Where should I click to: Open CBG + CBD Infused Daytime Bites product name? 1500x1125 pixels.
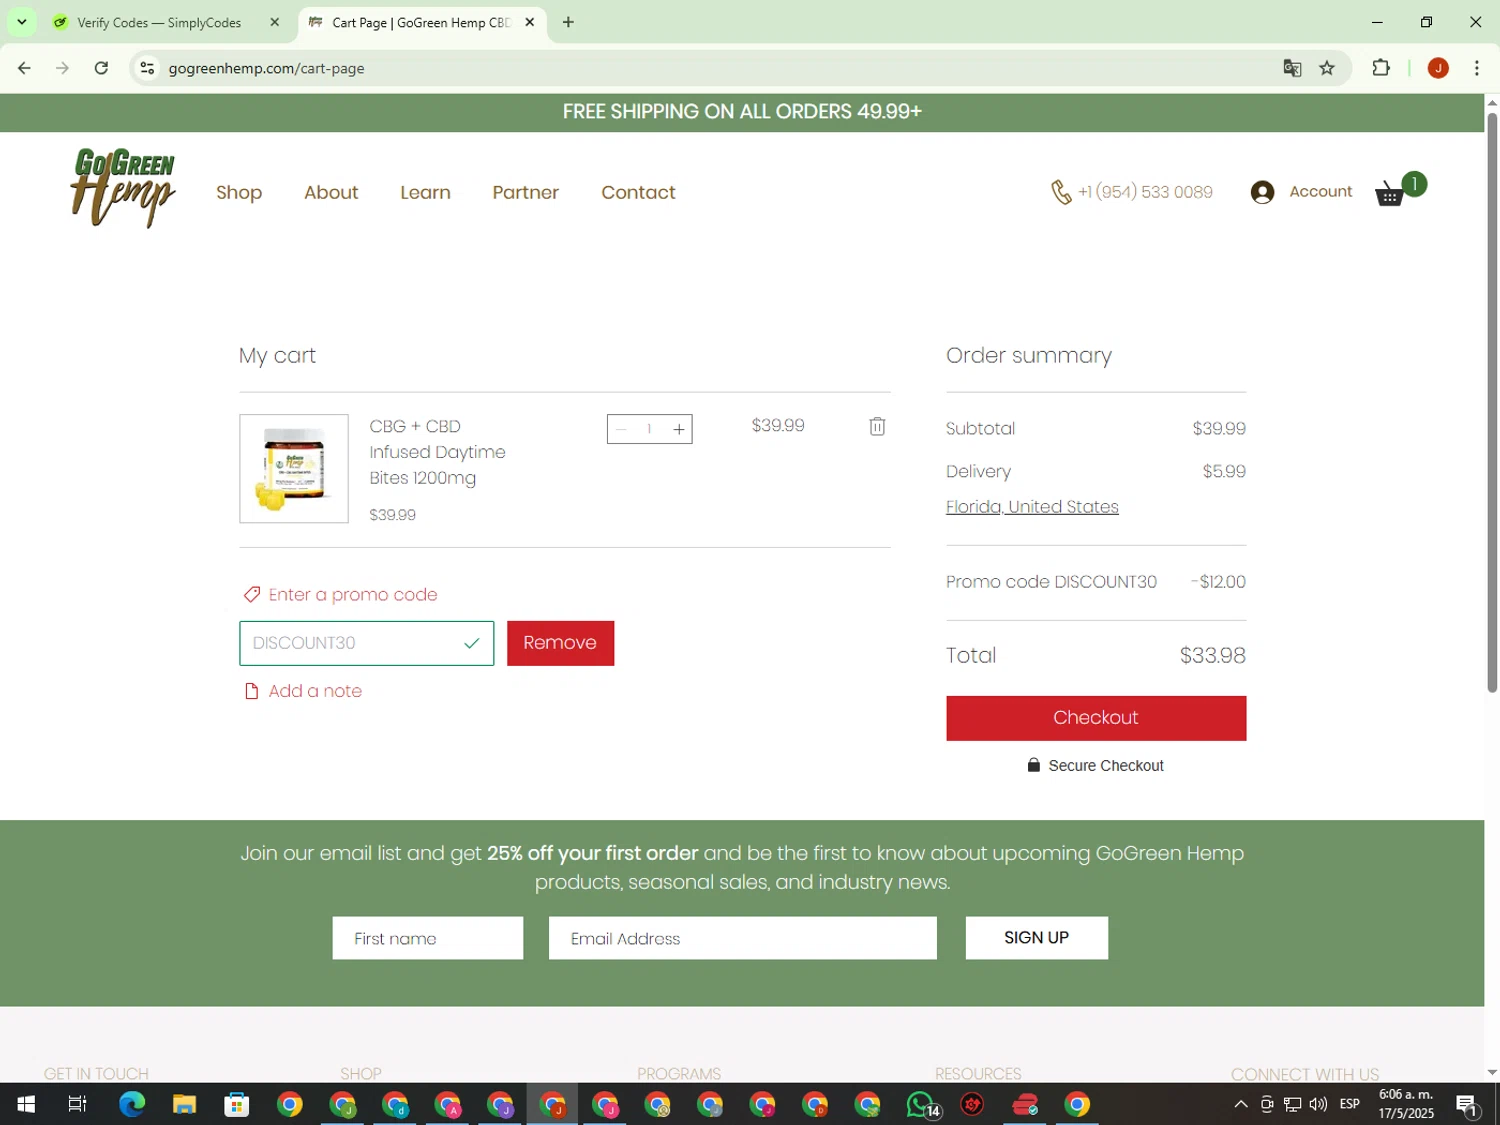(437, 452)
